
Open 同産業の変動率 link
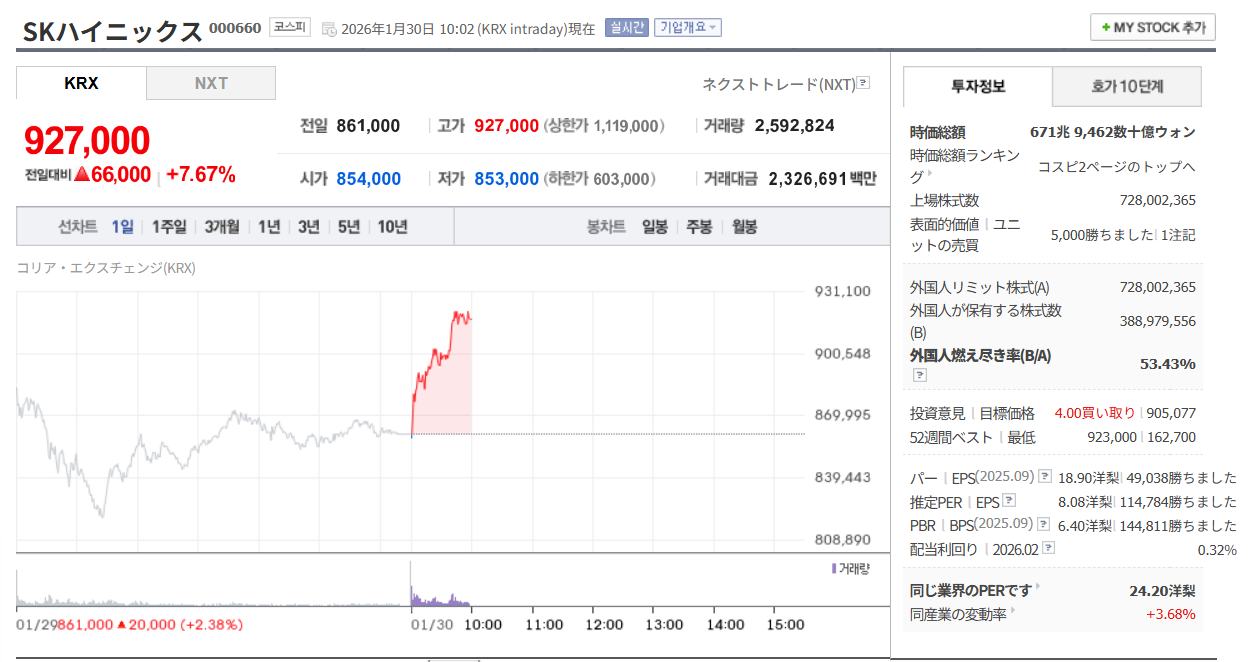click(958, 614)
